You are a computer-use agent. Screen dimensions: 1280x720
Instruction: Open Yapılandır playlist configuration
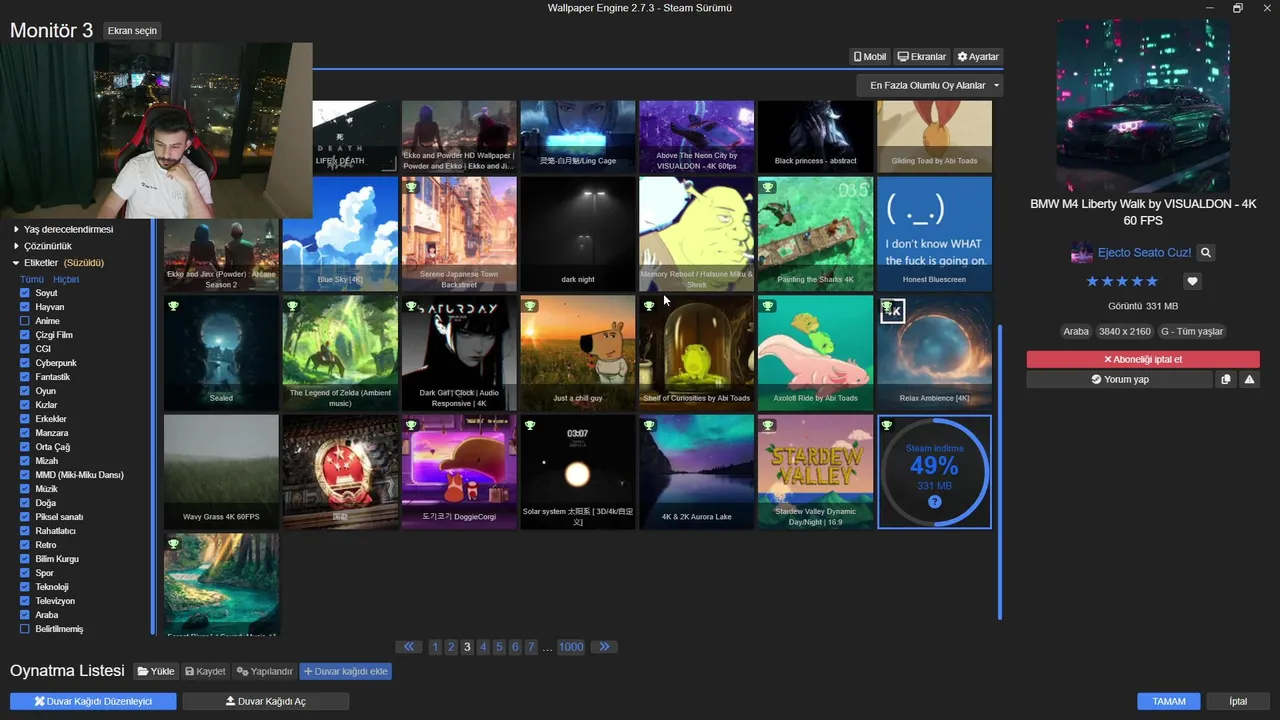click(264, 671)
